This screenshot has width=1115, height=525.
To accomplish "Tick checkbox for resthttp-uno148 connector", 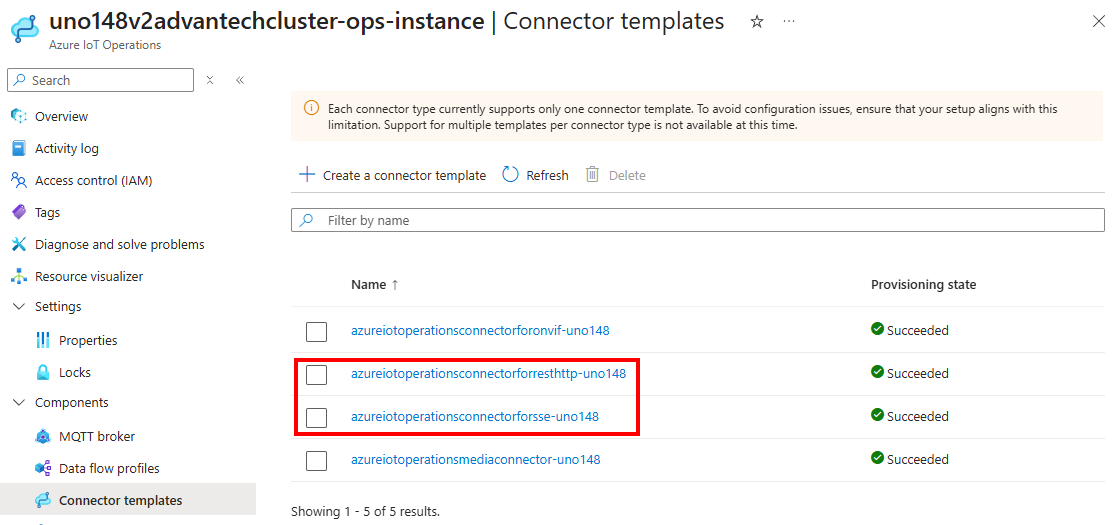I will [317, 374].
